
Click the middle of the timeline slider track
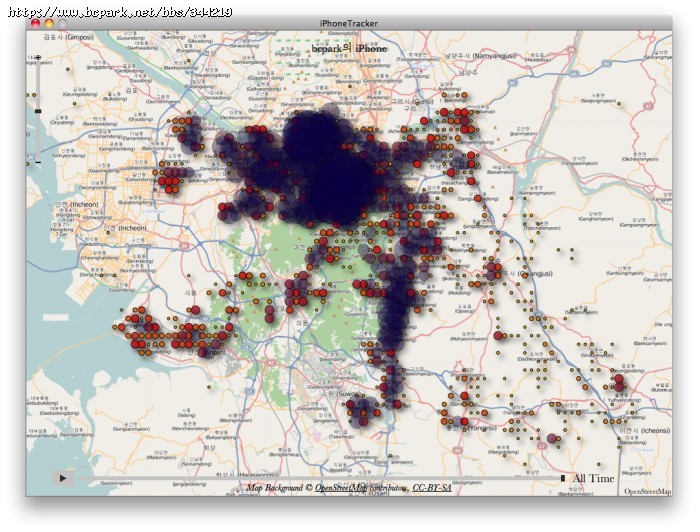coord(320,478)
